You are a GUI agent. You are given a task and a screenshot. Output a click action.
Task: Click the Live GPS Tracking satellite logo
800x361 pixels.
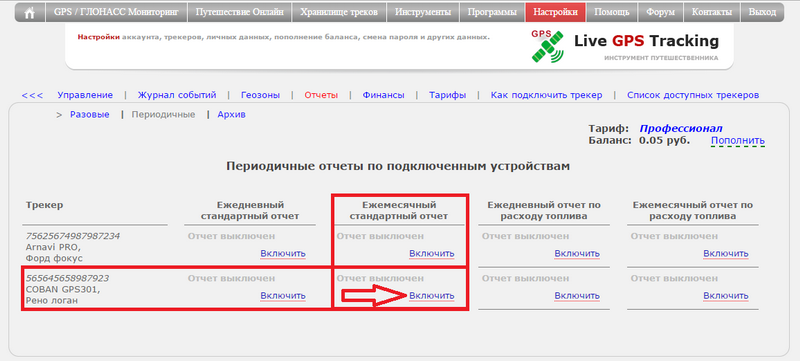[547, 46]
